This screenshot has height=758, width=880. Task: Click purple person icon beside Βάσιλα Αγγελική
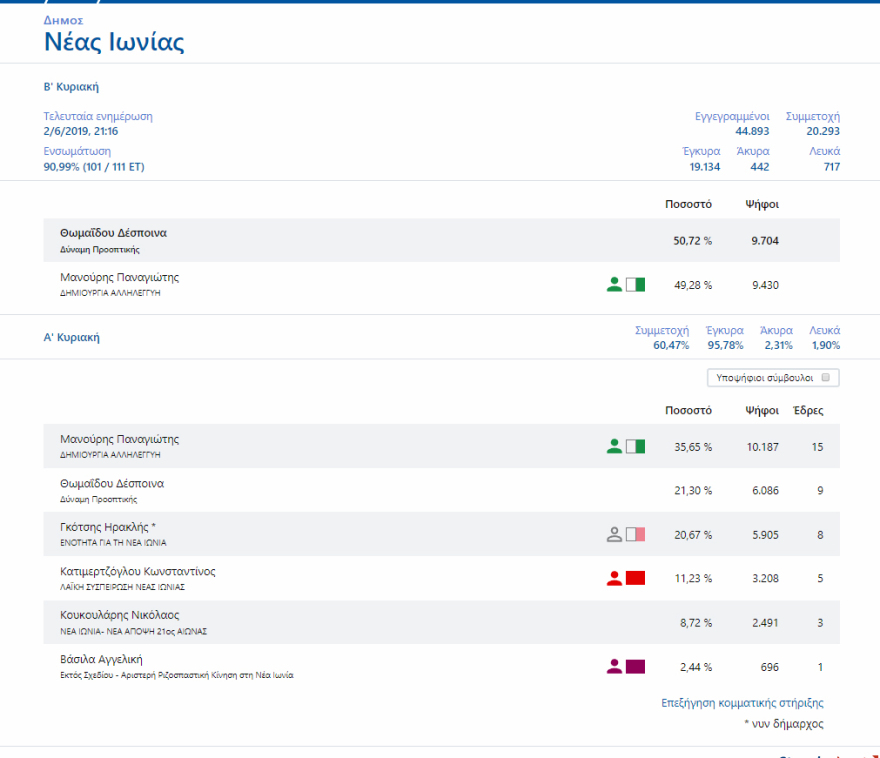tap(614, 666)
